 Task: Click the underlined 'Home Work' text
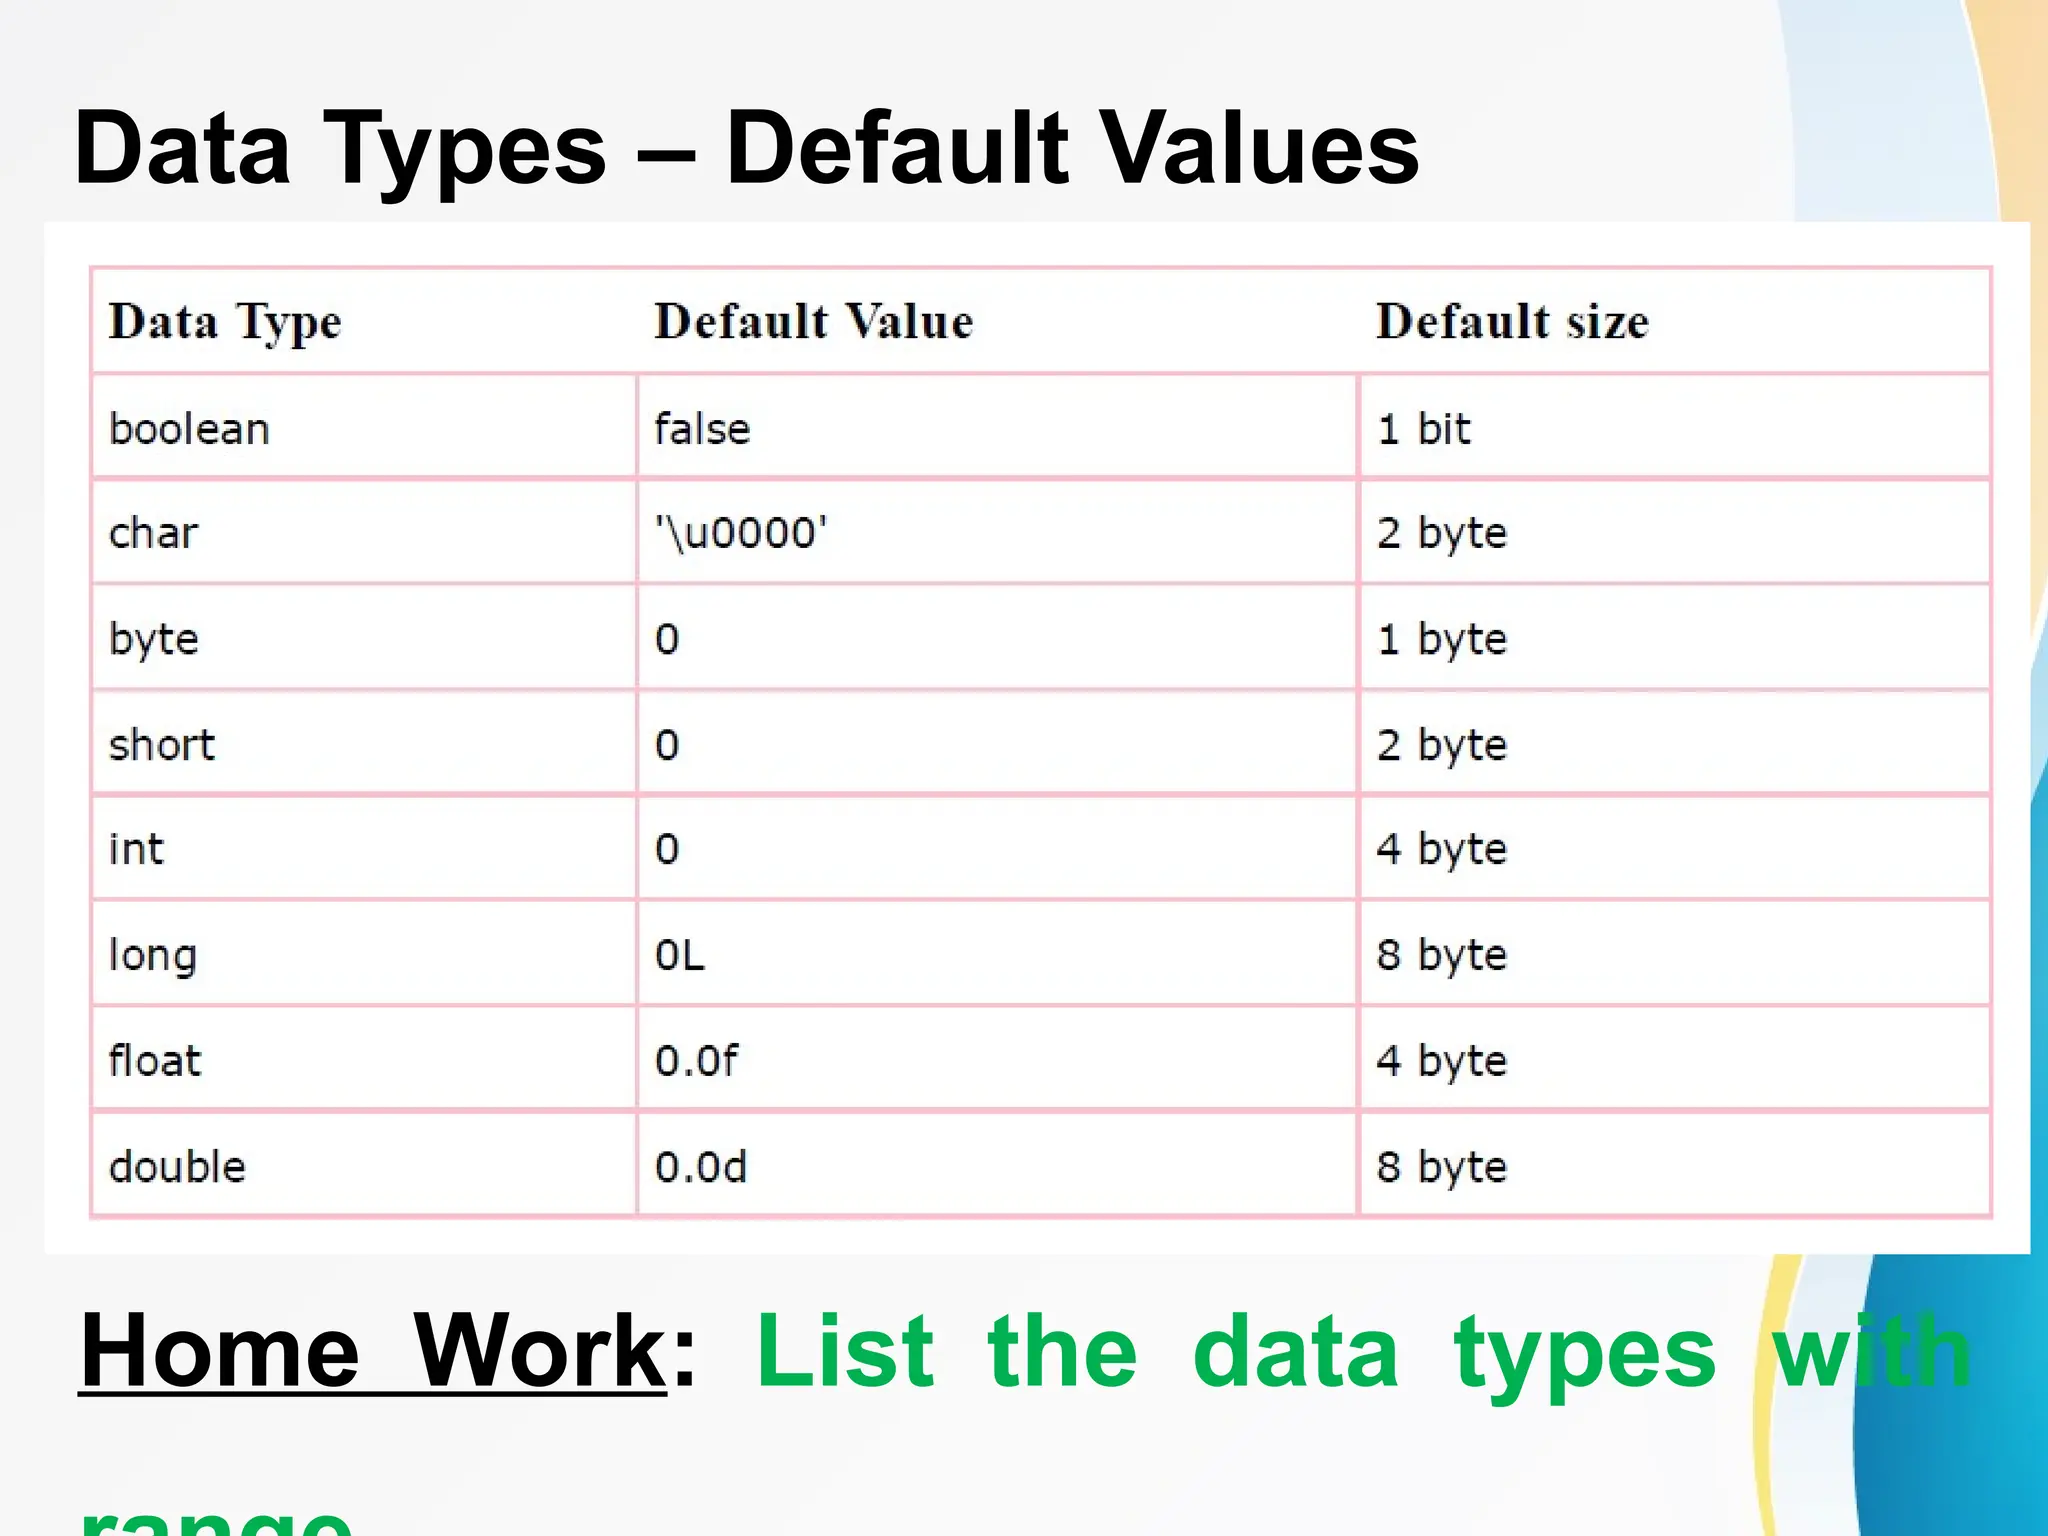pos(372,1351)
